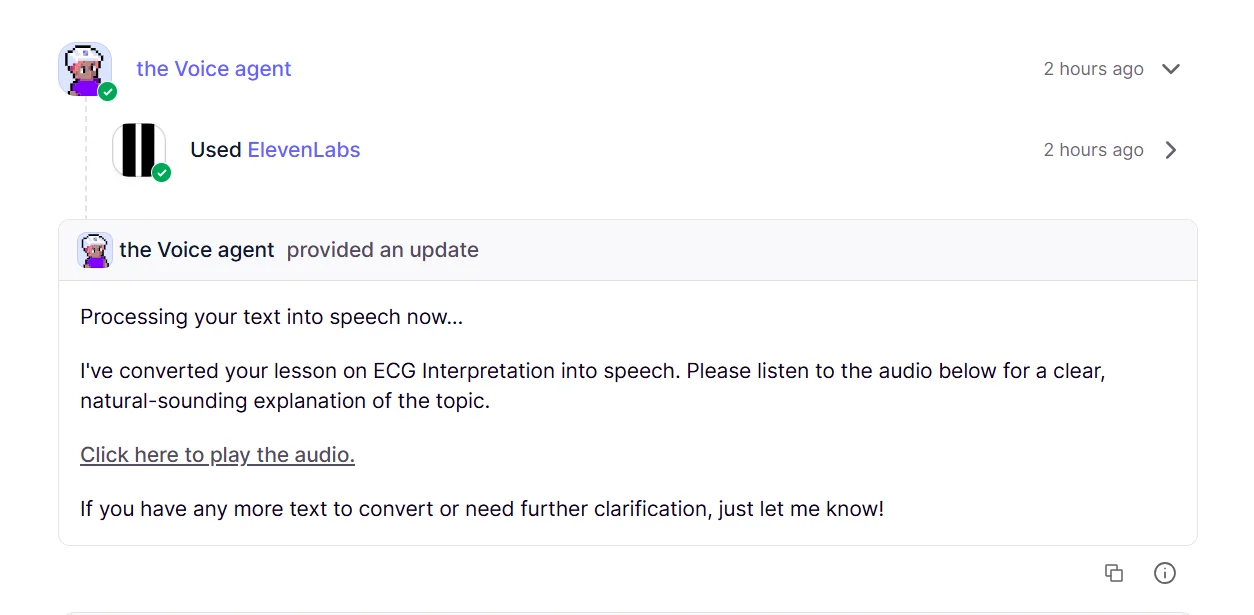Click the Voice agent name in the update header
1254x615 pixels.
tap(197, 250)
